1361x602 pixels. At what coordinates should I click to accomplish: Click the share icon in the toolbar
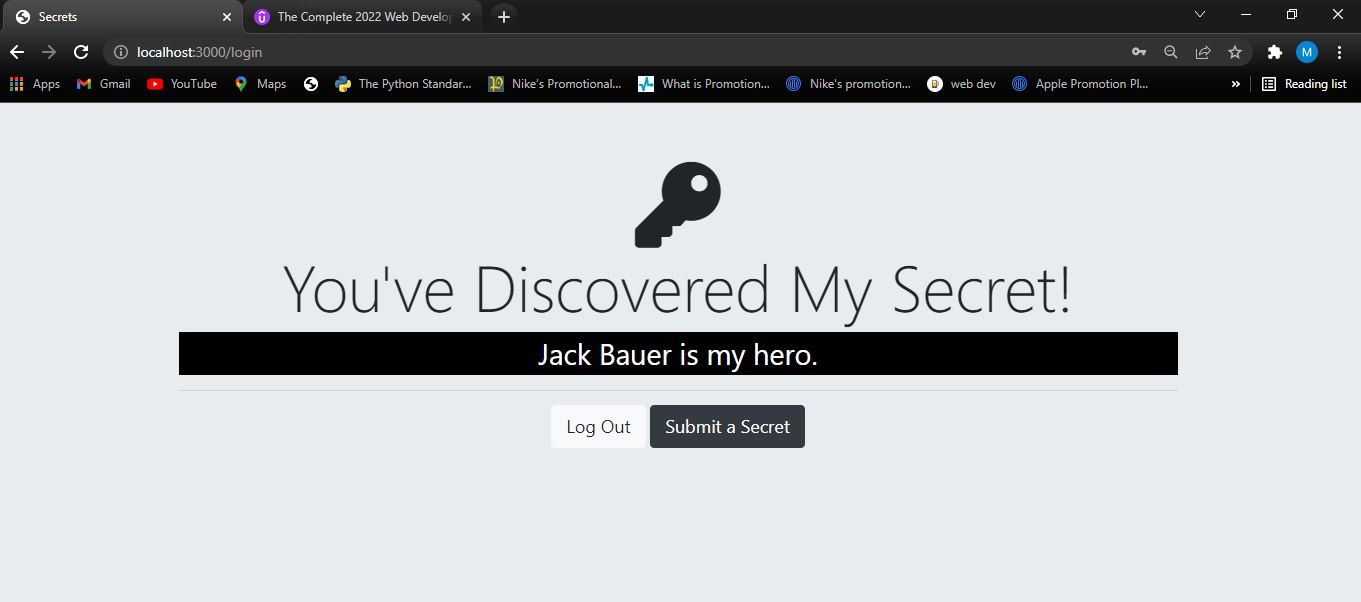1203,52
